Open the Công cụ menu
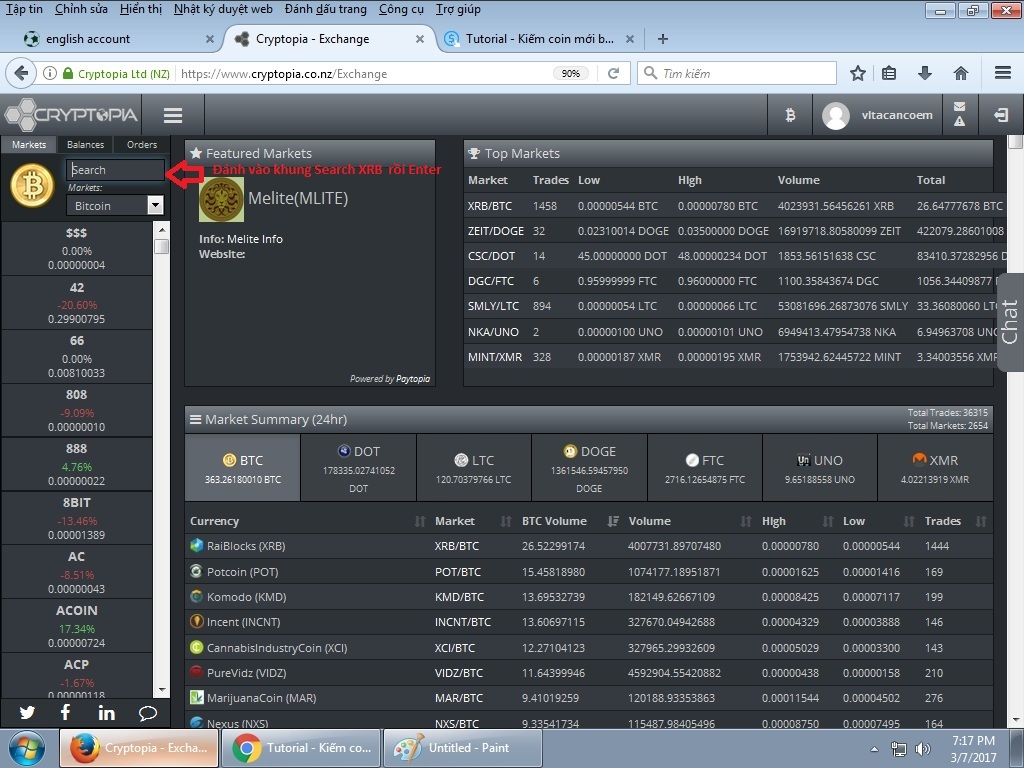The width and height of the screenshot is (1024, 768). 401,9
